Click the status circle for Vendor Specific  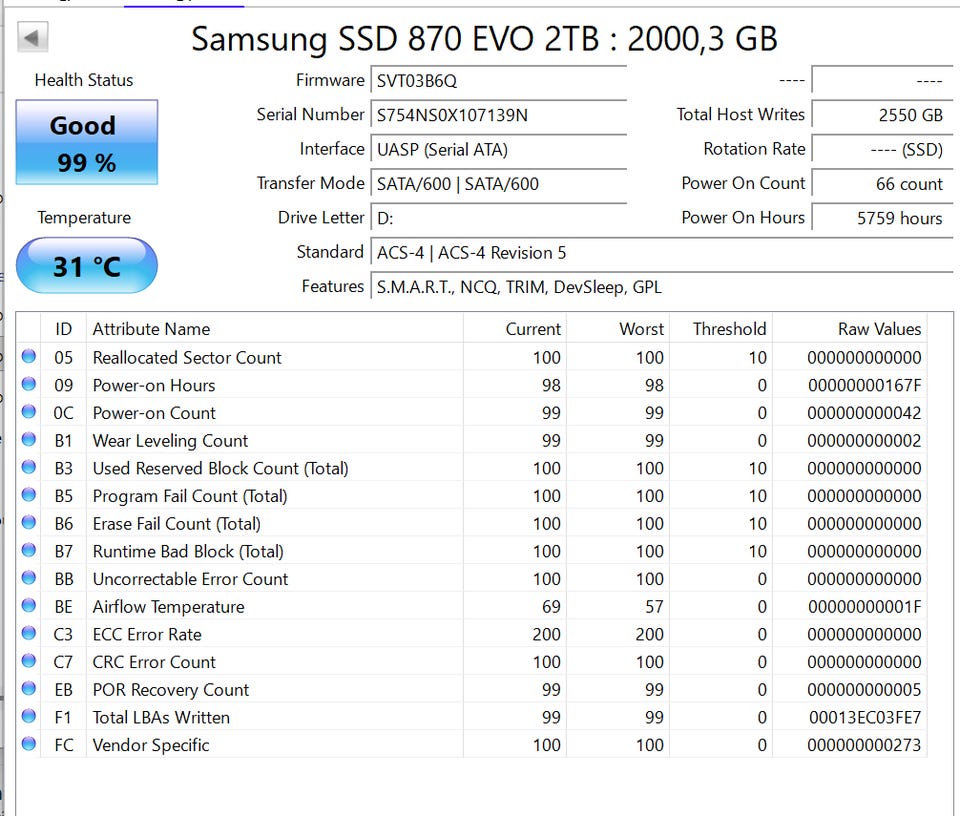point(28,744)
